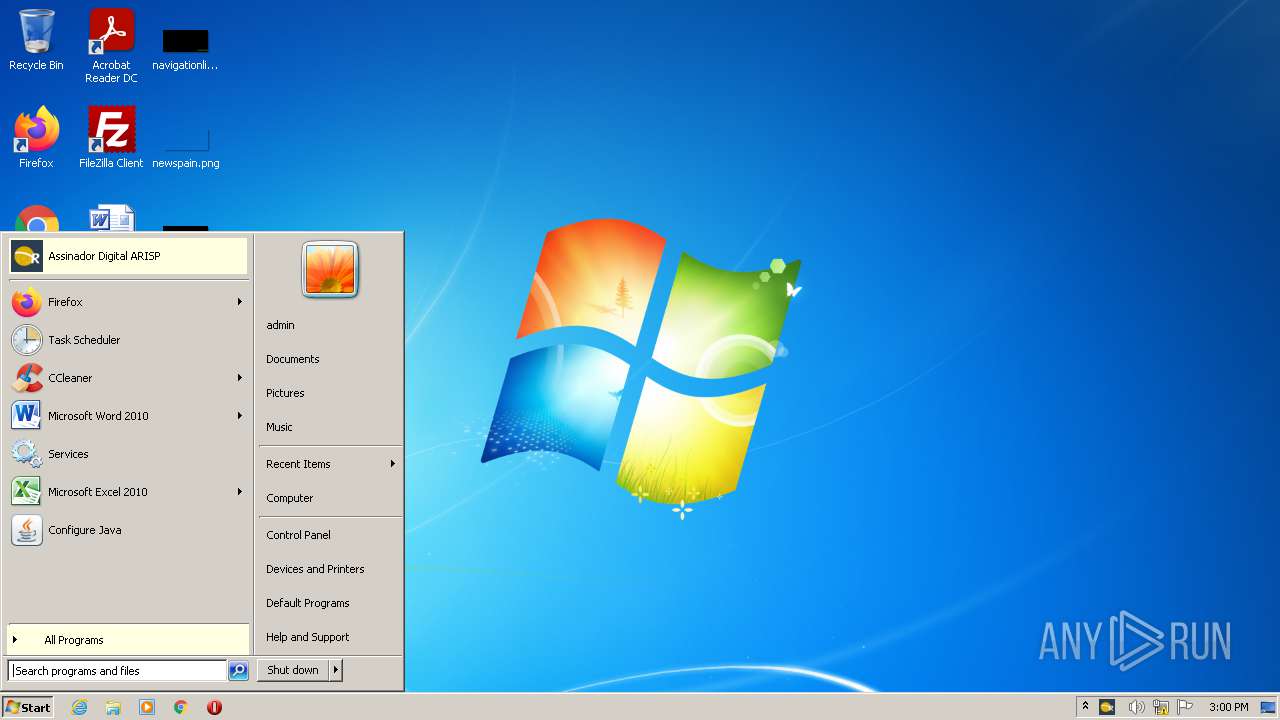Image resolution: width=1280 pixels, height=720 pixels.
Task: Open Music from Start menu
Action: point(330,427)
